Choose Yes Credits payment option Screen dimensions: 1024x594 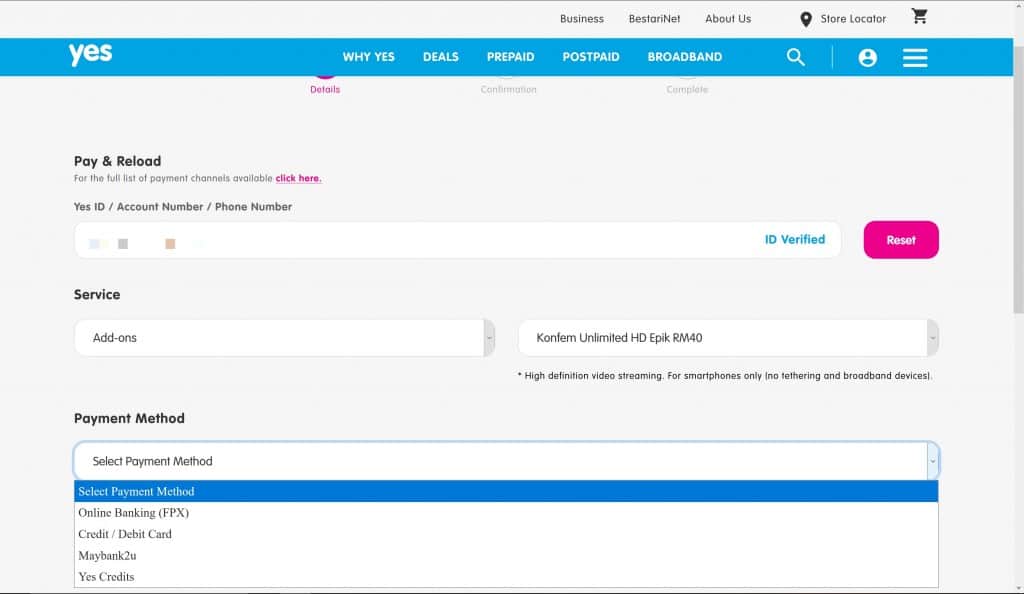pyautogui.click(x=506, y=577)
